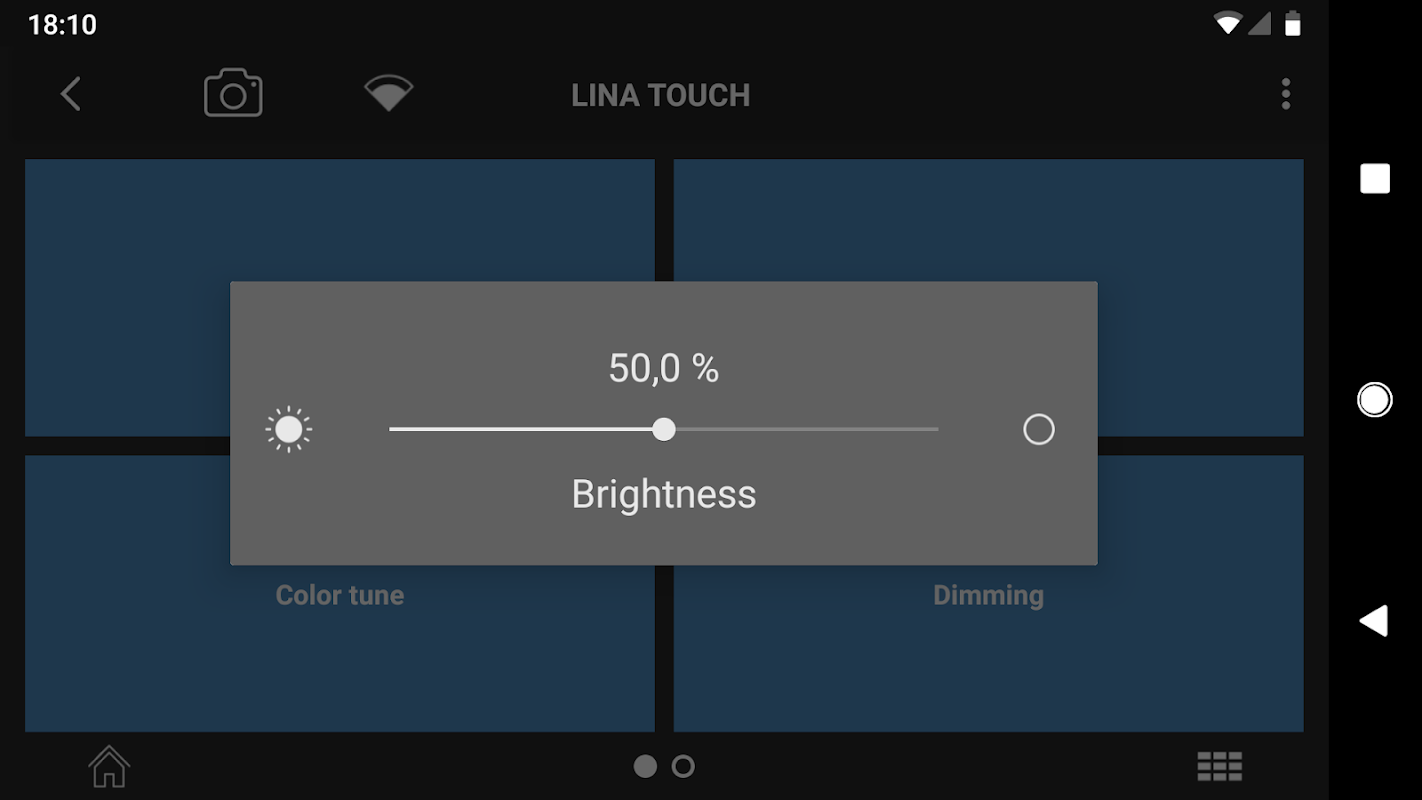The width and height of the screenshot is (1422, 800).
Task: Open the grid view icon at bottom right
Action: pos(1219,767)
